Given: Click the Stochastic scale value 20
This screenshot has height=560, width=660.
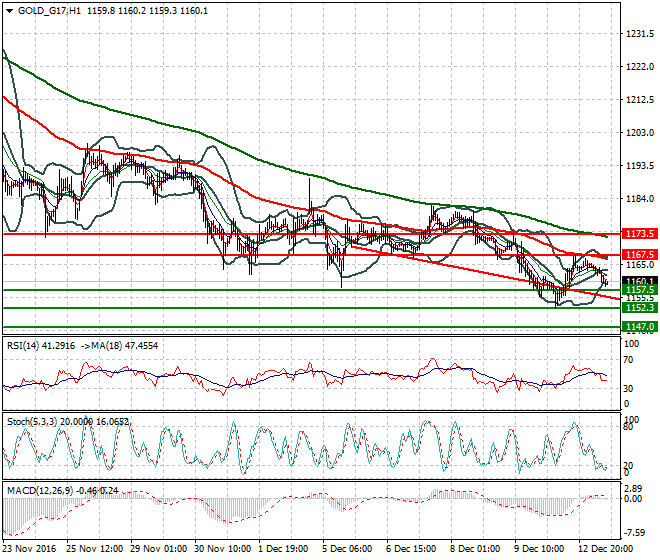Looking at the screenshot, I should click(x=628, y=466).
